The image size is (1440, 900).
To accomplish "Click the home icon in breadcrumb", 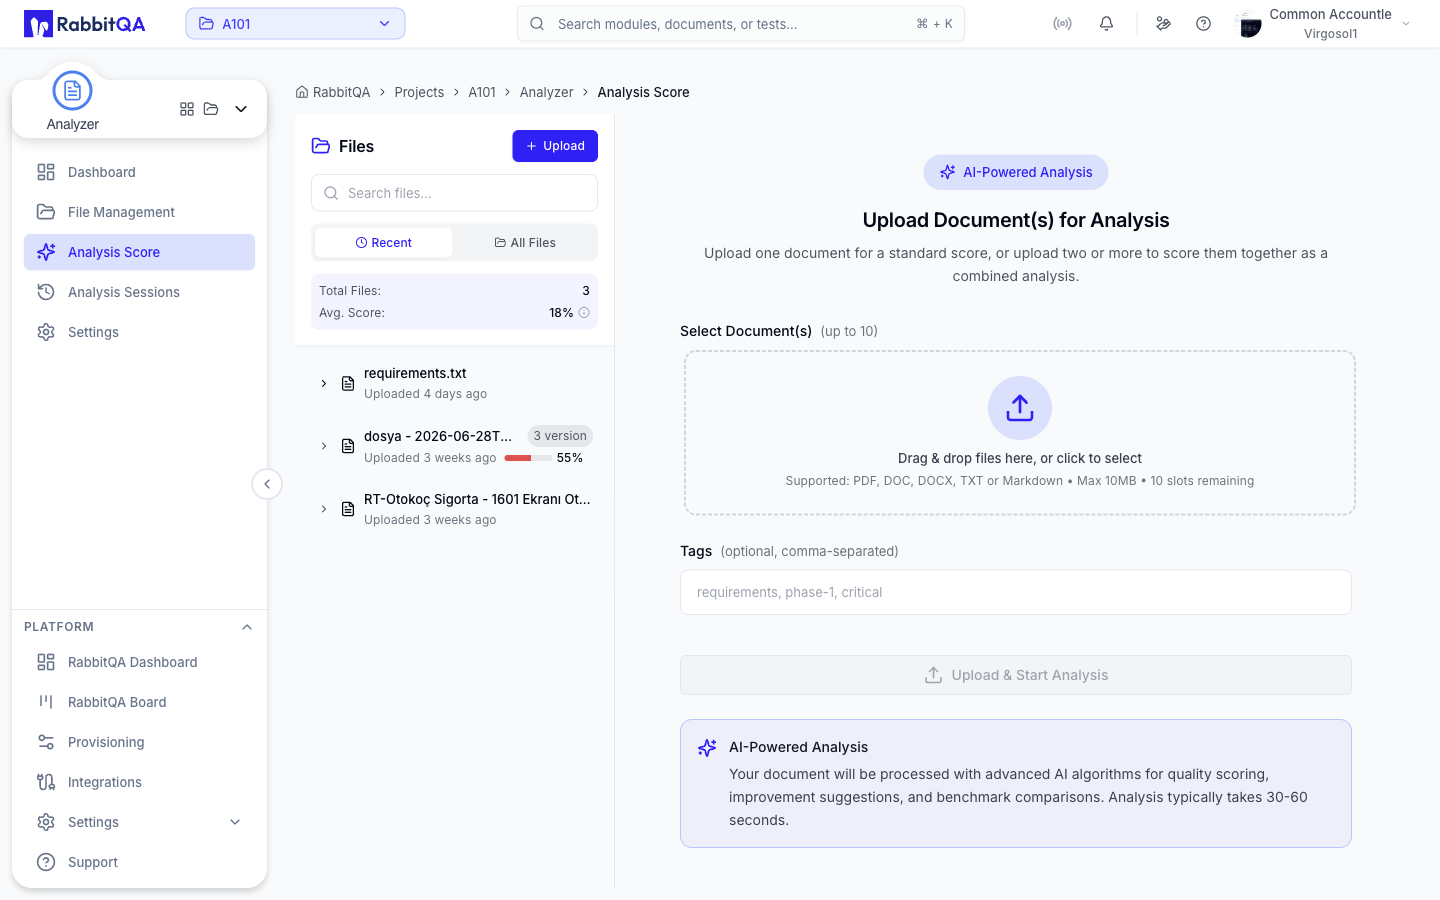I will (x=302, y=92).
